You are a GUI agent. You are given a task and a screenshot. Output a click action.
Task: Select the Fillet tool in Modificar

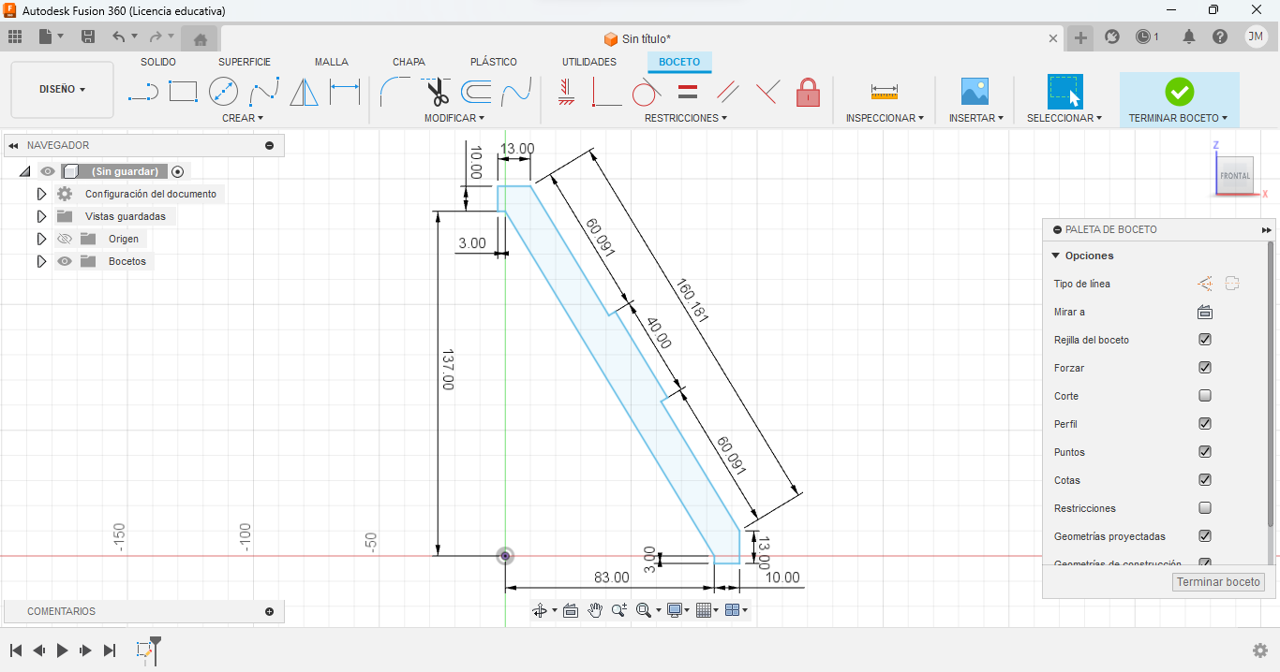click(x=394, y=92)
